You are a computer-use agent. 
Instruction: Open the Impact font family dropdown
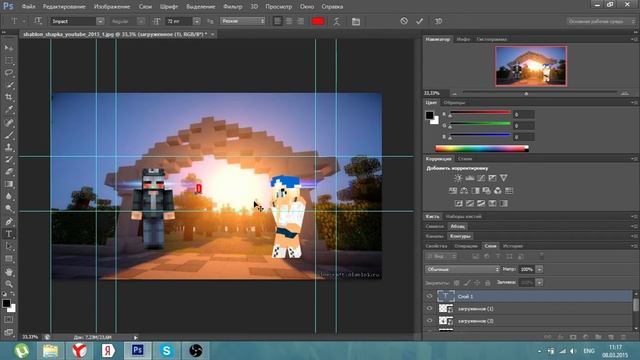click(100, 21)
